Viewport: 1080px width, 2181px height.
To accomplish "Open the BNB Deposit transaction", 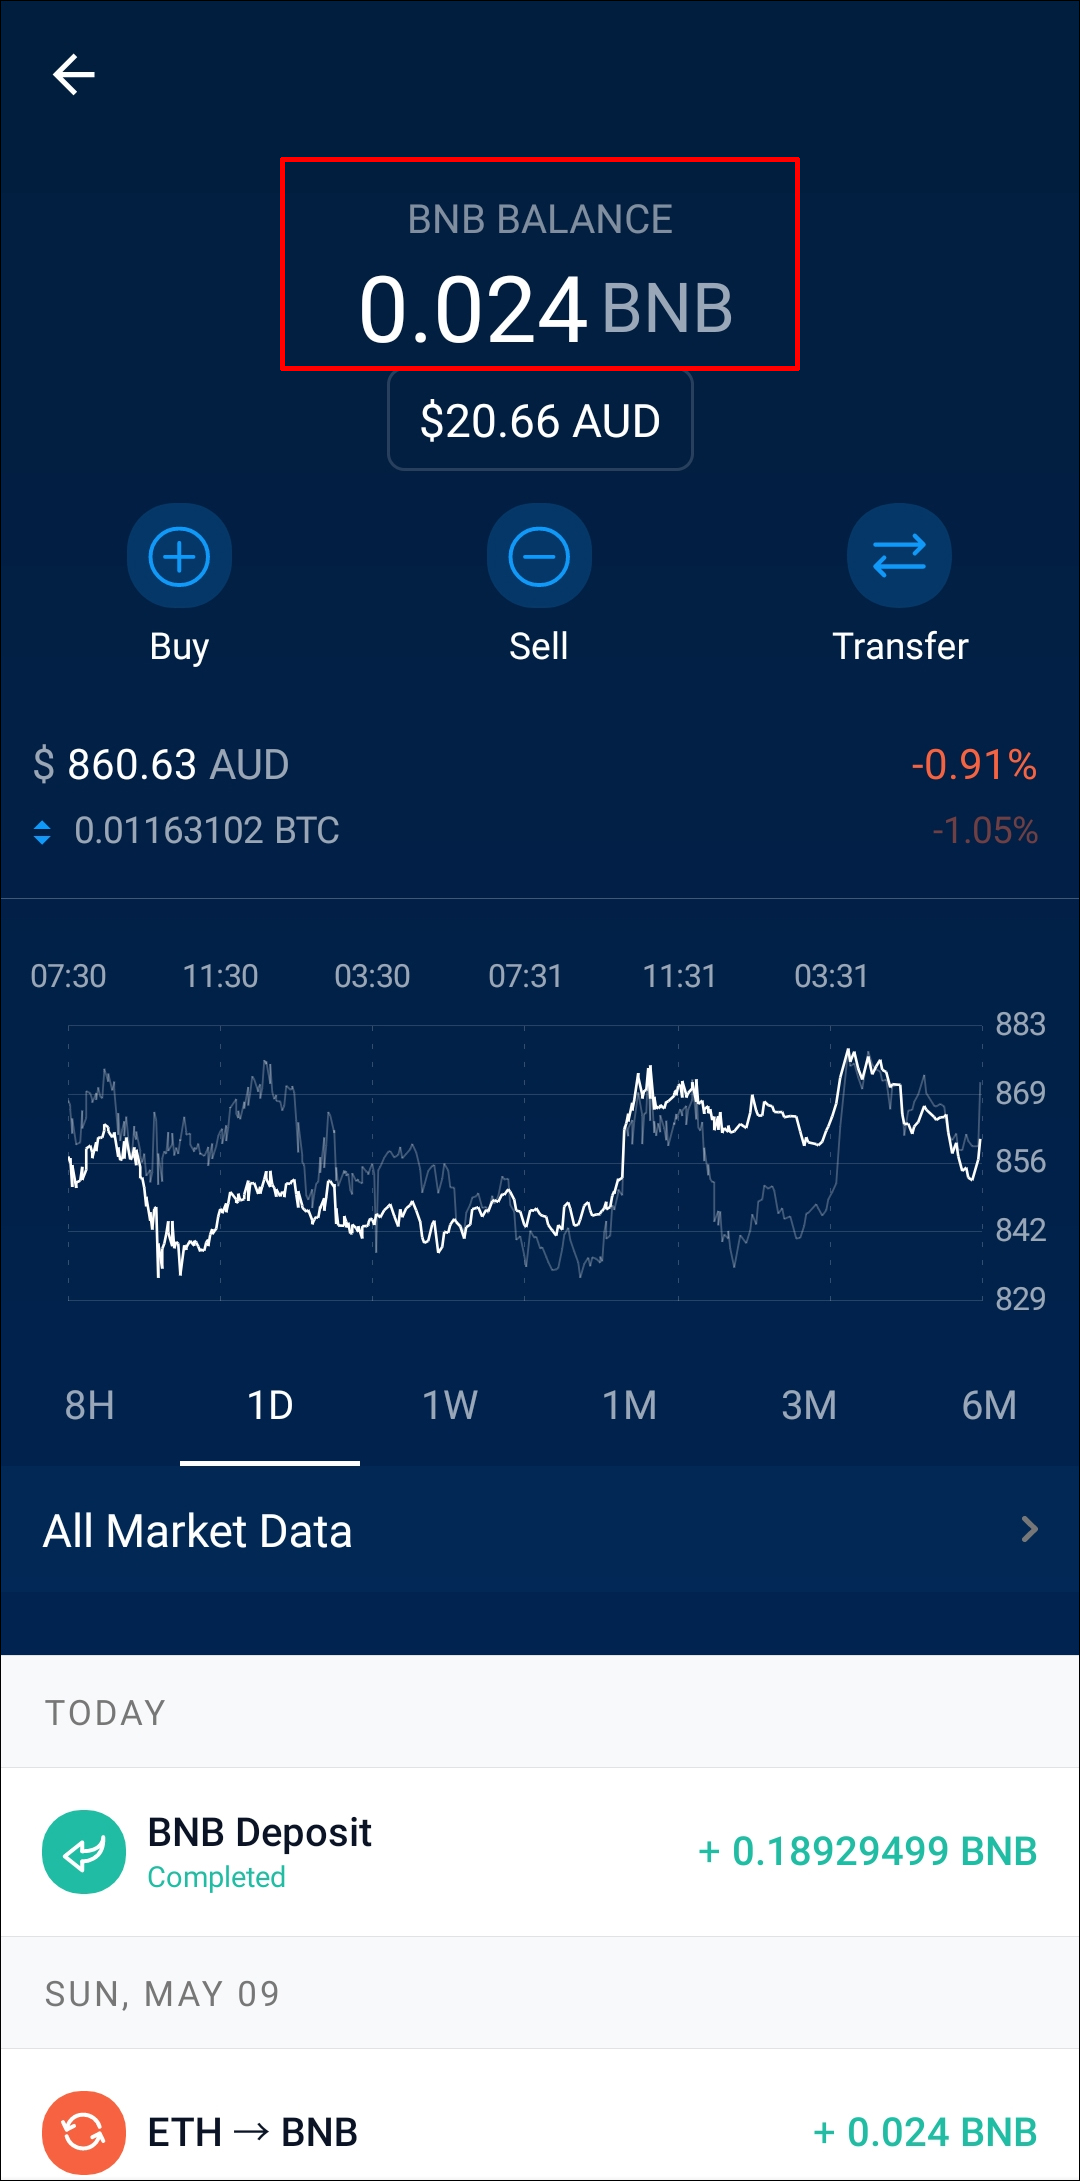I will tap(540, 1851).
